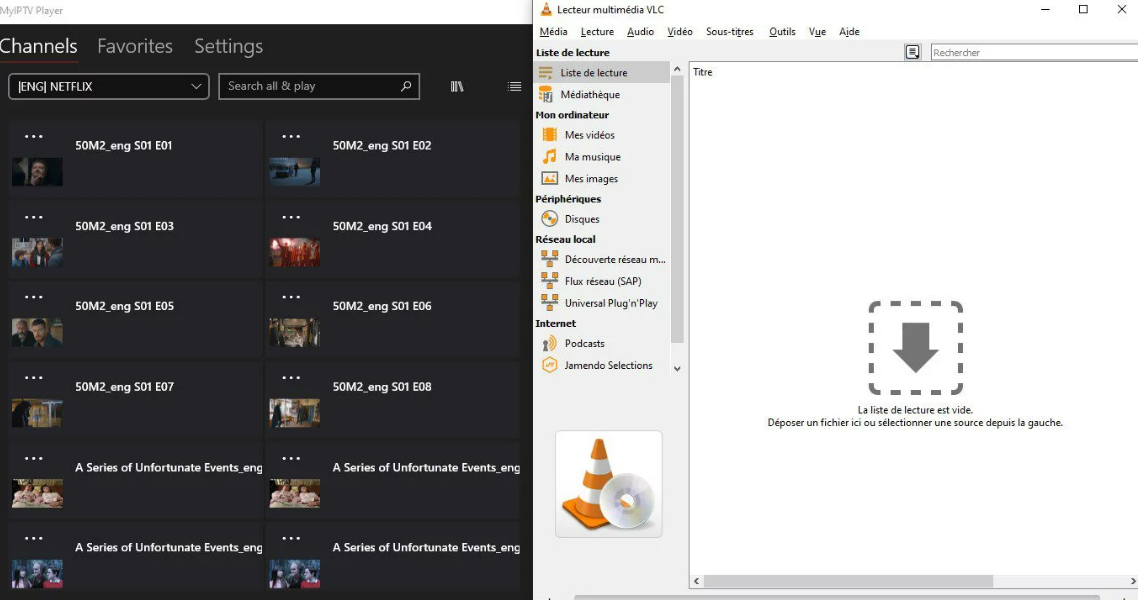Image resolution: width=1138 pixels, height=600 pixels.
Task: Click the search magnifier in MyIPTV
Action: (x=406, y=86)
